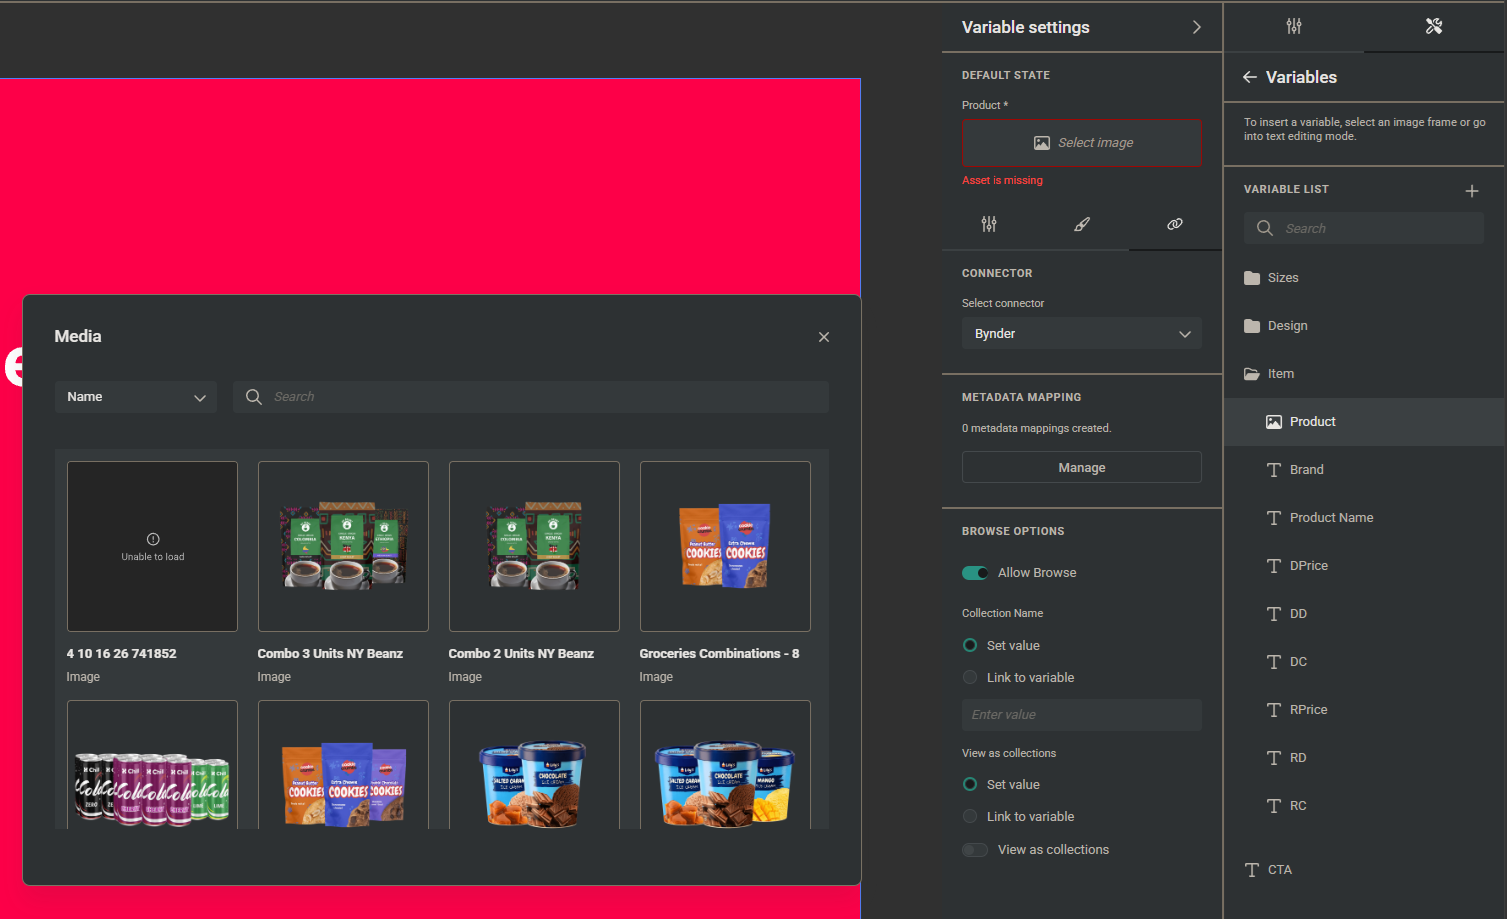Collapse Variable settings panel with the chevron
The width and height of the screenshot is (1507, 919).
(x=1196, y=27)
